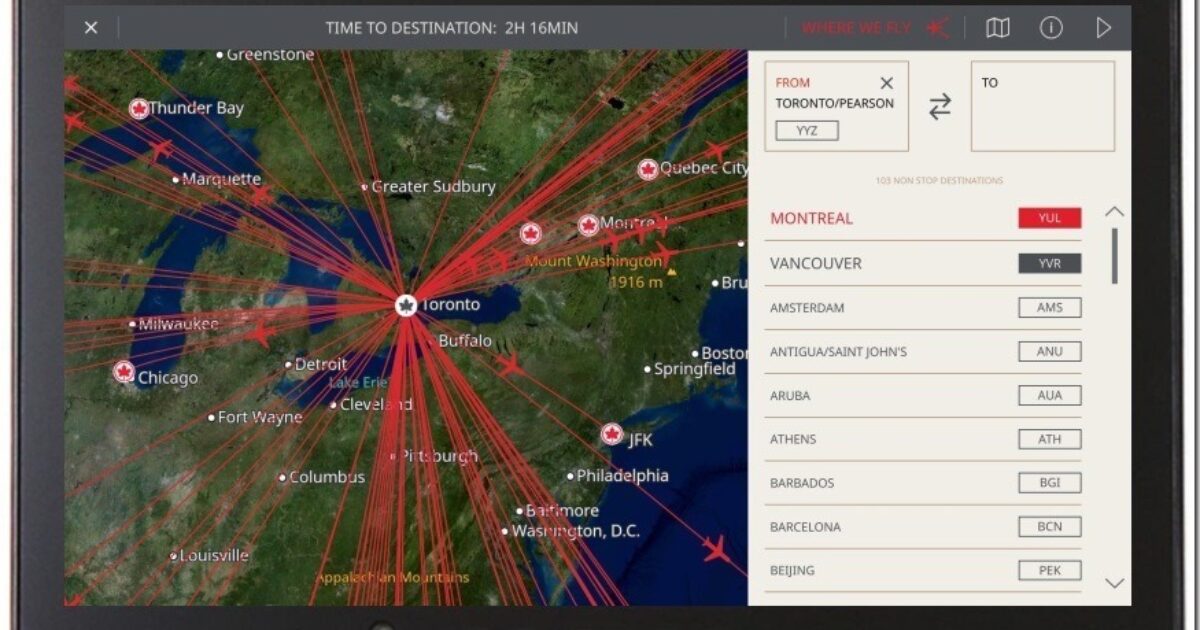This screenshot has height=630, width=1200.
Task: Click the BARCELONA BCN code button
Action: tap(1049, 527)
